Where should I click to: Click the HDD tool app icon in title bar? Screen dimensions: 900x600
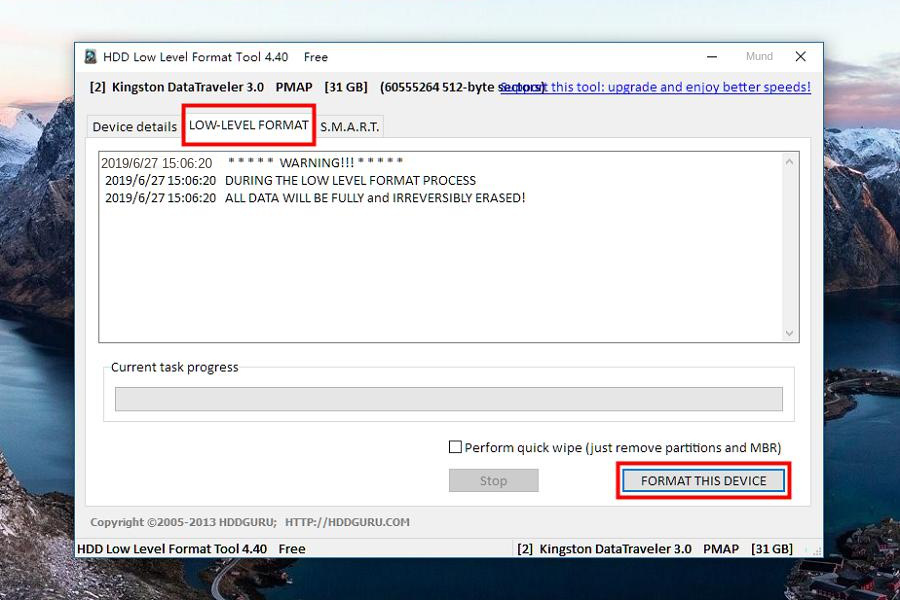click(x=90, y=56)
